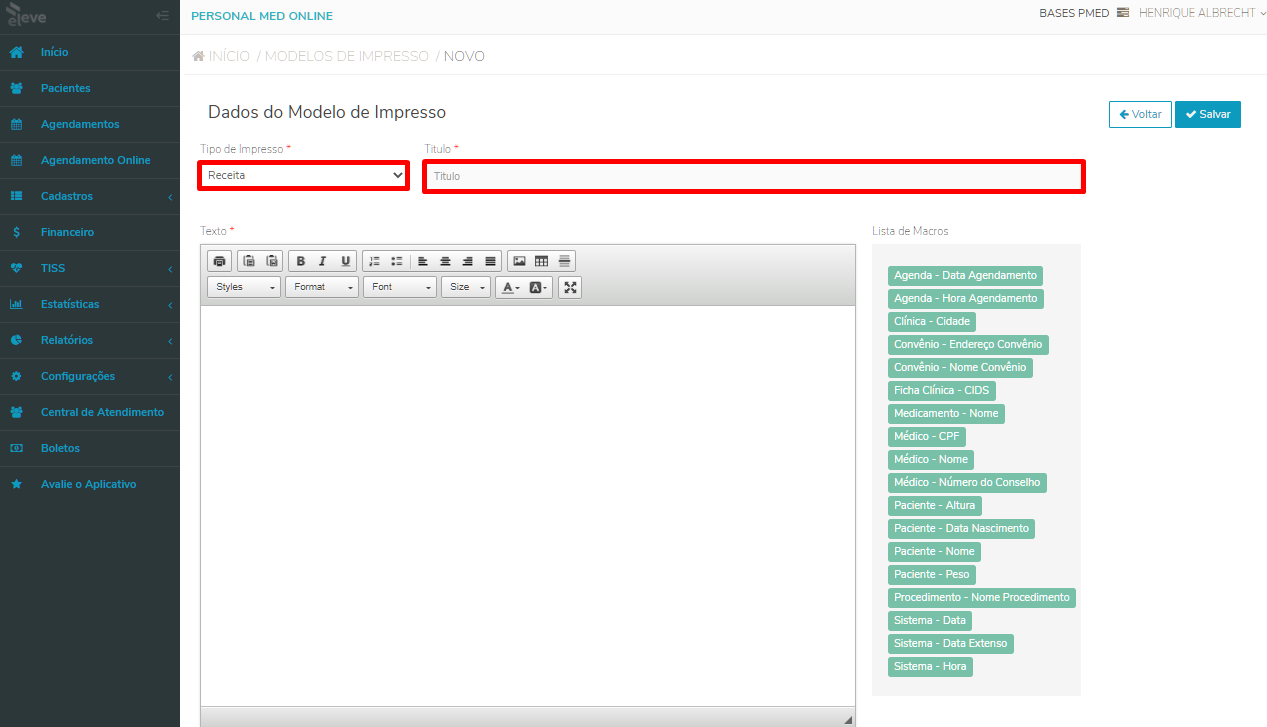Open the Font dropdown
Screen dimensions: 1267x727
tap(399, 287)
